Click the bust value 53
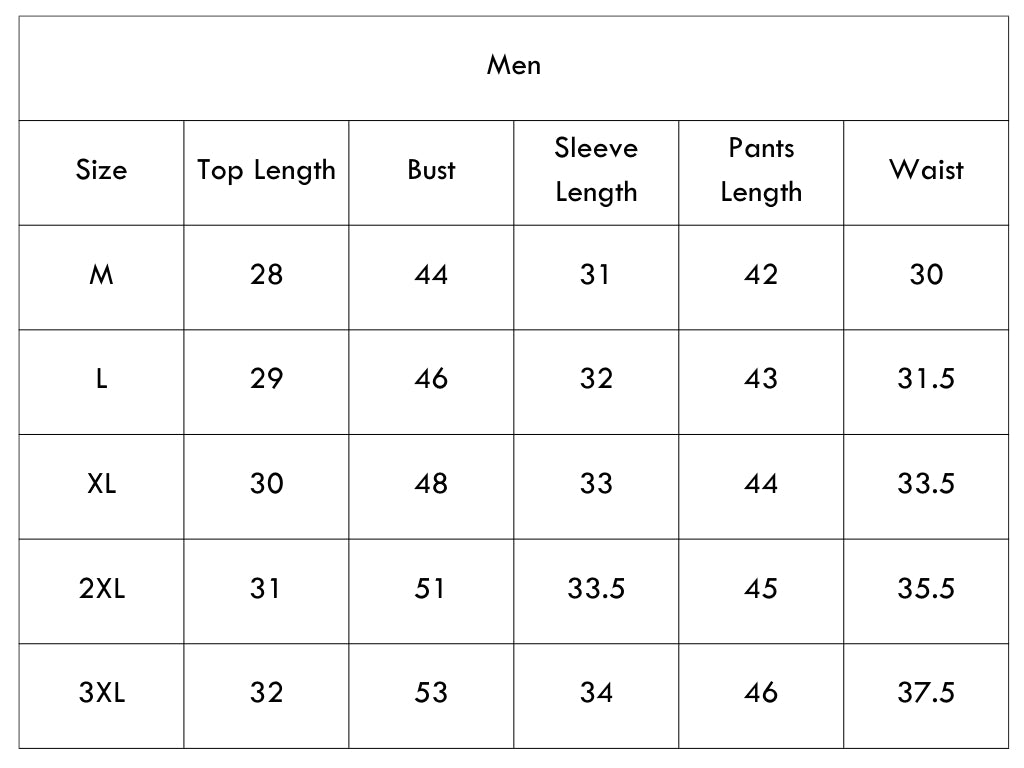Screen dimensions: 1024x768 [431, 693]
